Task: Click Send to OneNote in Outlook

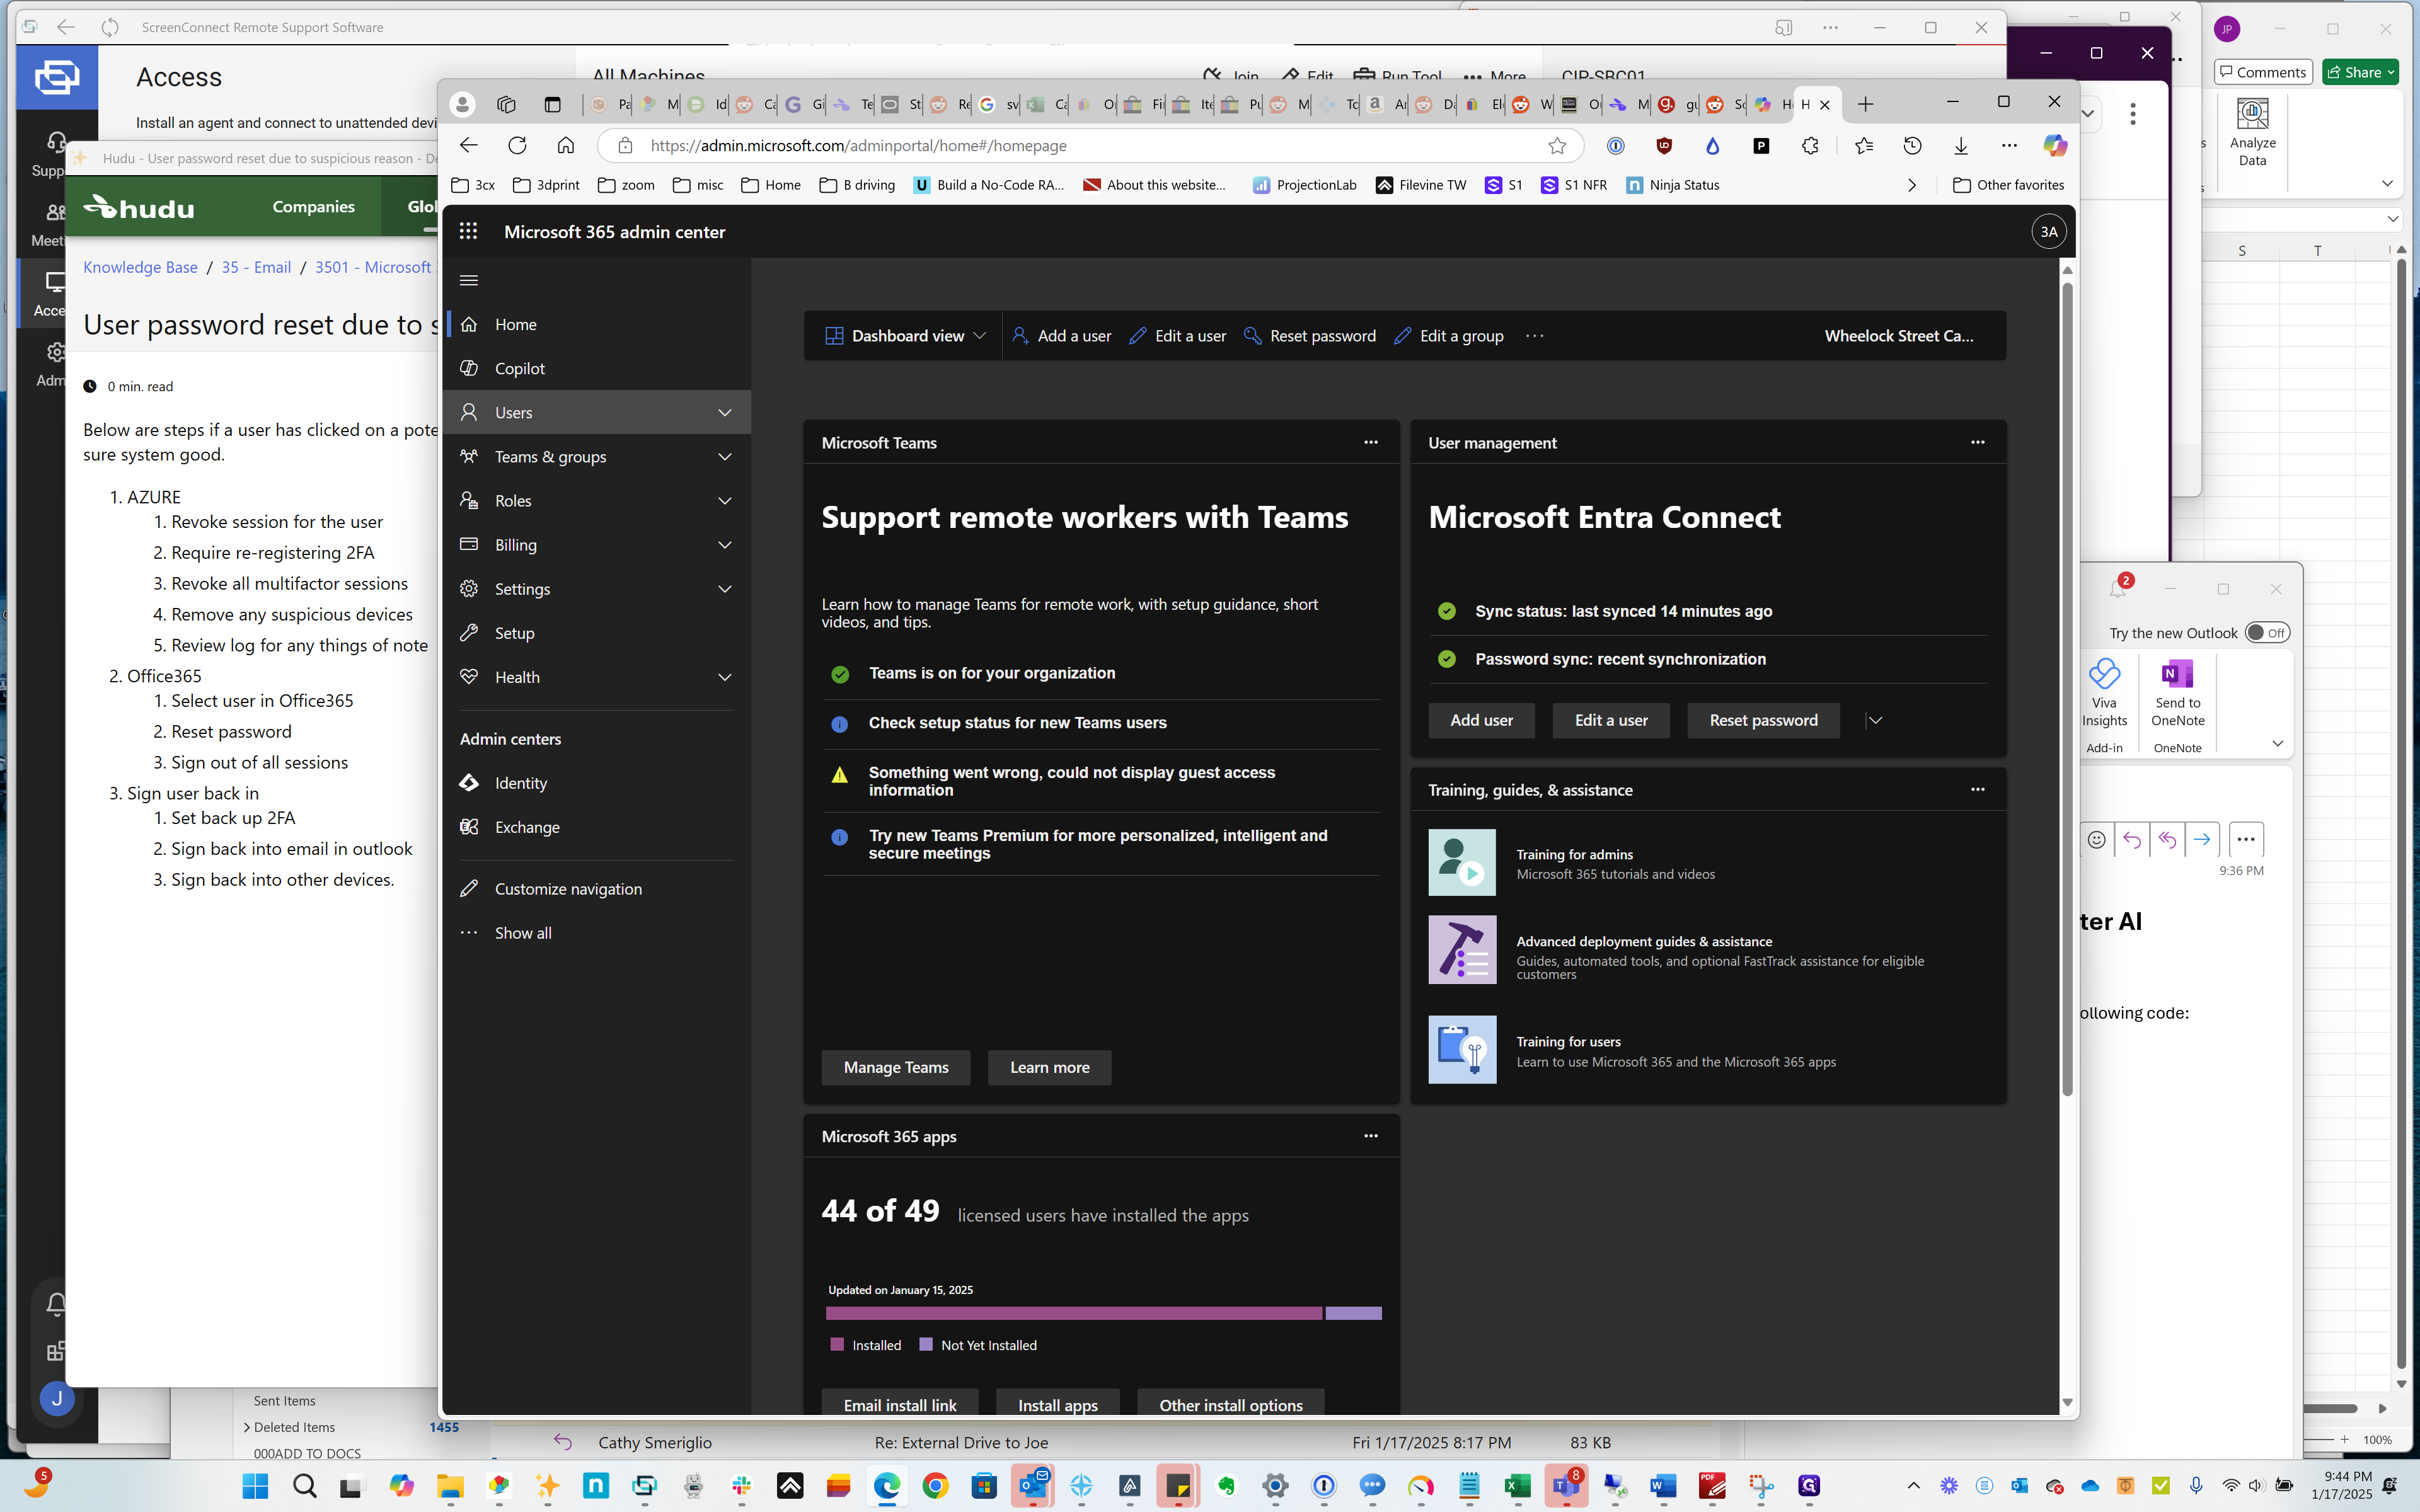Action: (x=2177, y=693)
